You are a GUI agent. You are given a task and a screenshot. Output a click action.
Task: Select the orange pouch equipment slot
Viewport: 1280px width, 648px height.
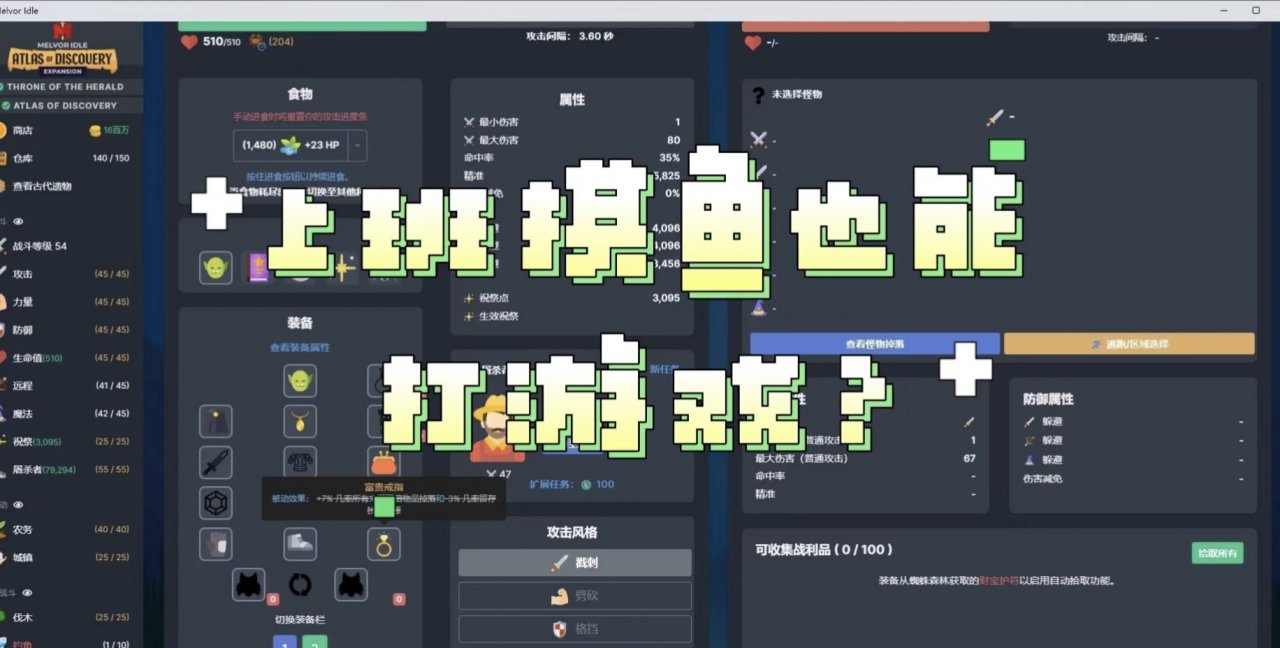(384, 463)
